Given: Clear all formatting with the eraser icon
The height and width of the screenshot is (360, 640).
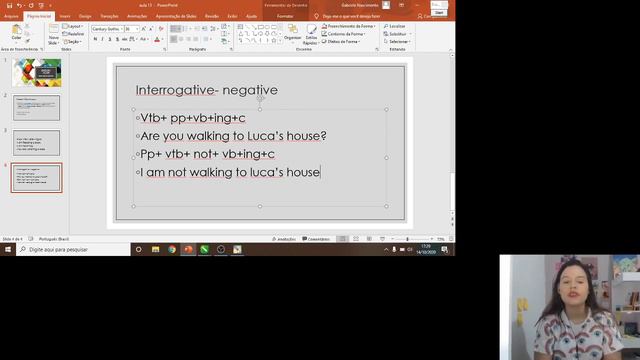Looking at the screenshot, I should point(161,29).
